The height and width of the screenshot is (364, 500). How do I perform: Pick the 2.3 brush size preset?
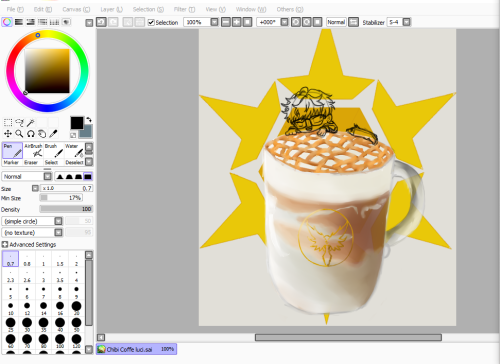coord(11,276)
